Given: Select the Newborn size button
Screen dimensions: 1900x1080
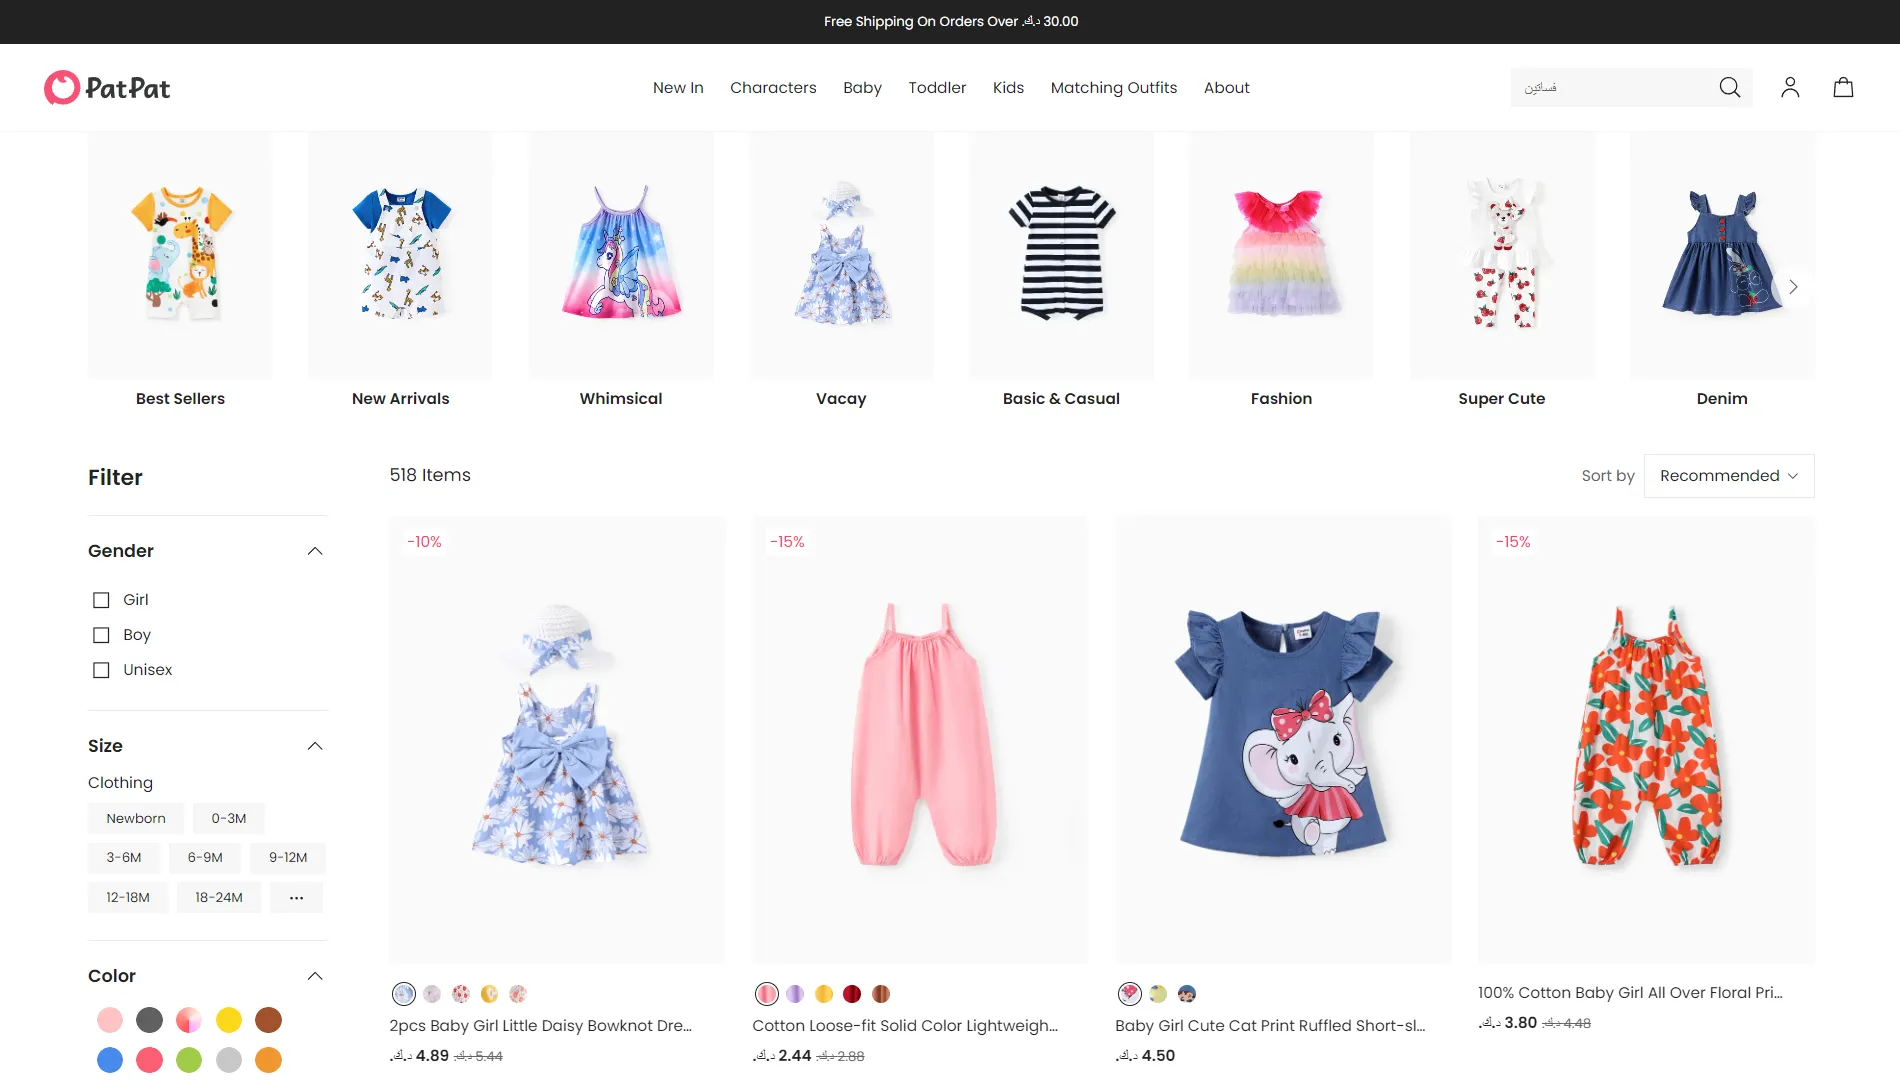Looking at the screenshot, I should (136, 818).
